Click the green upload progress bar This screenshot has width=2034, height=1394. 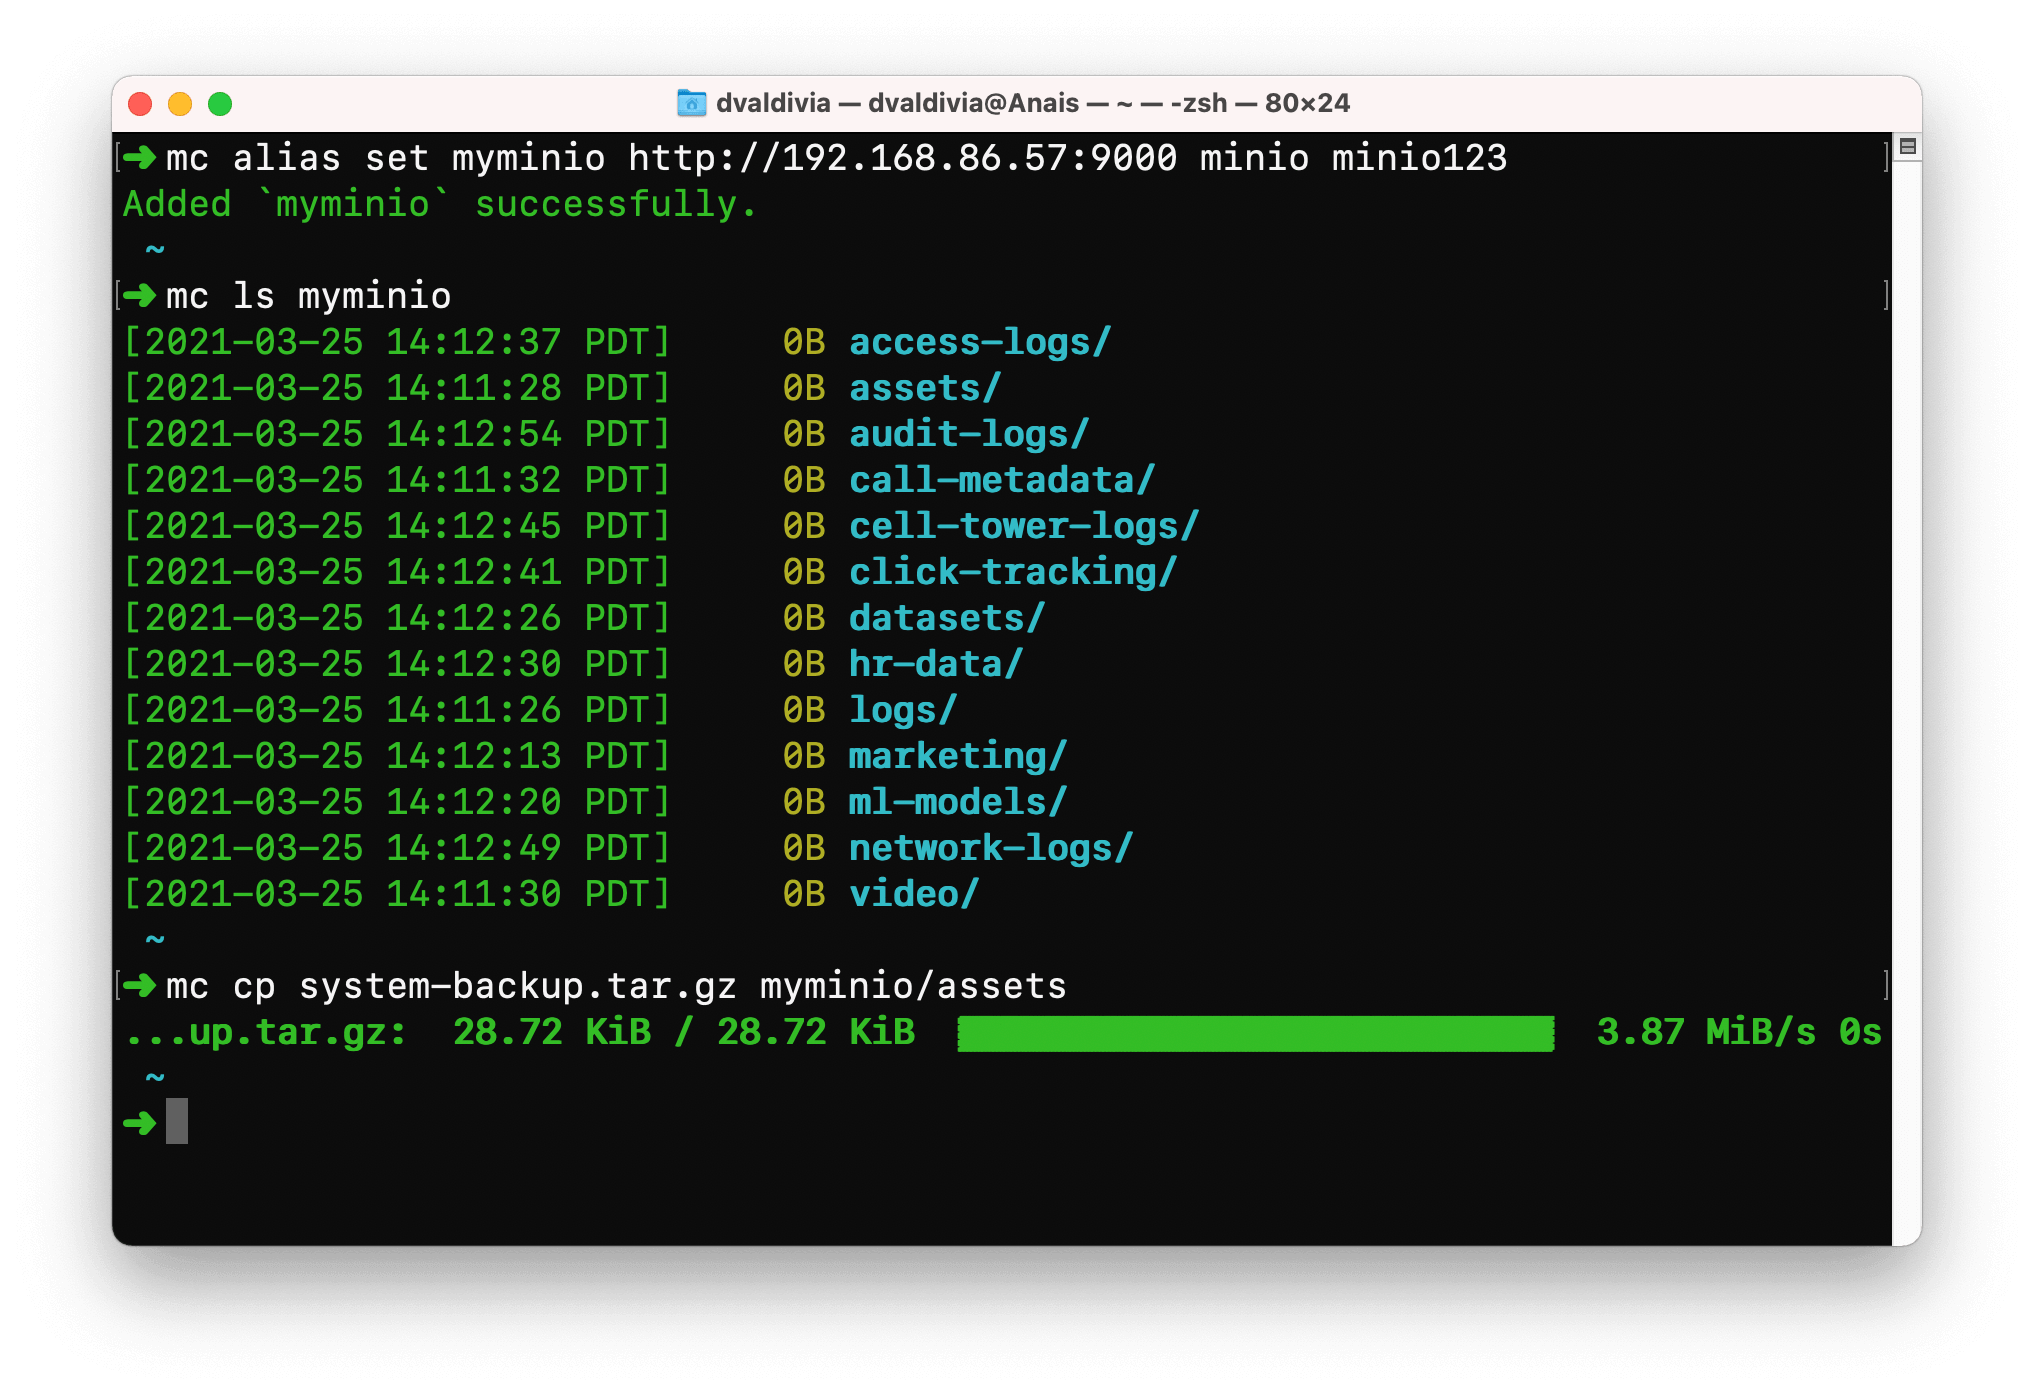click(x=1255, y=1033)
